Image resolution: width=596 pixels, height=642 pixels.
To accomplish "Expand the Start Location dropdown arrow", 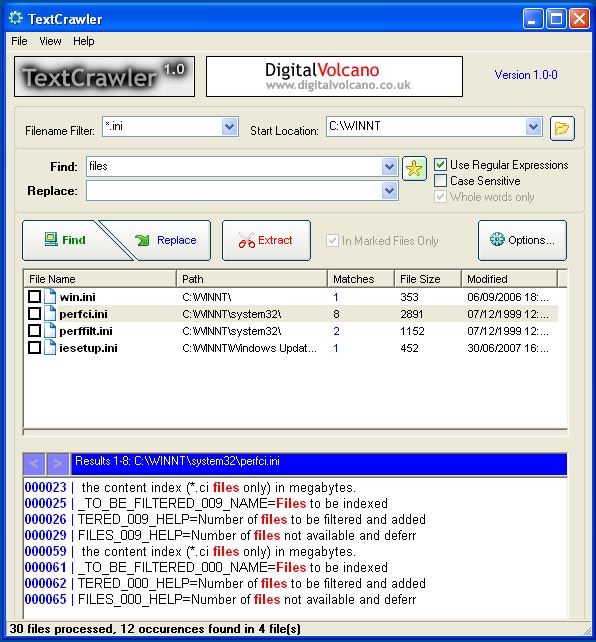I will coord(533,127).
